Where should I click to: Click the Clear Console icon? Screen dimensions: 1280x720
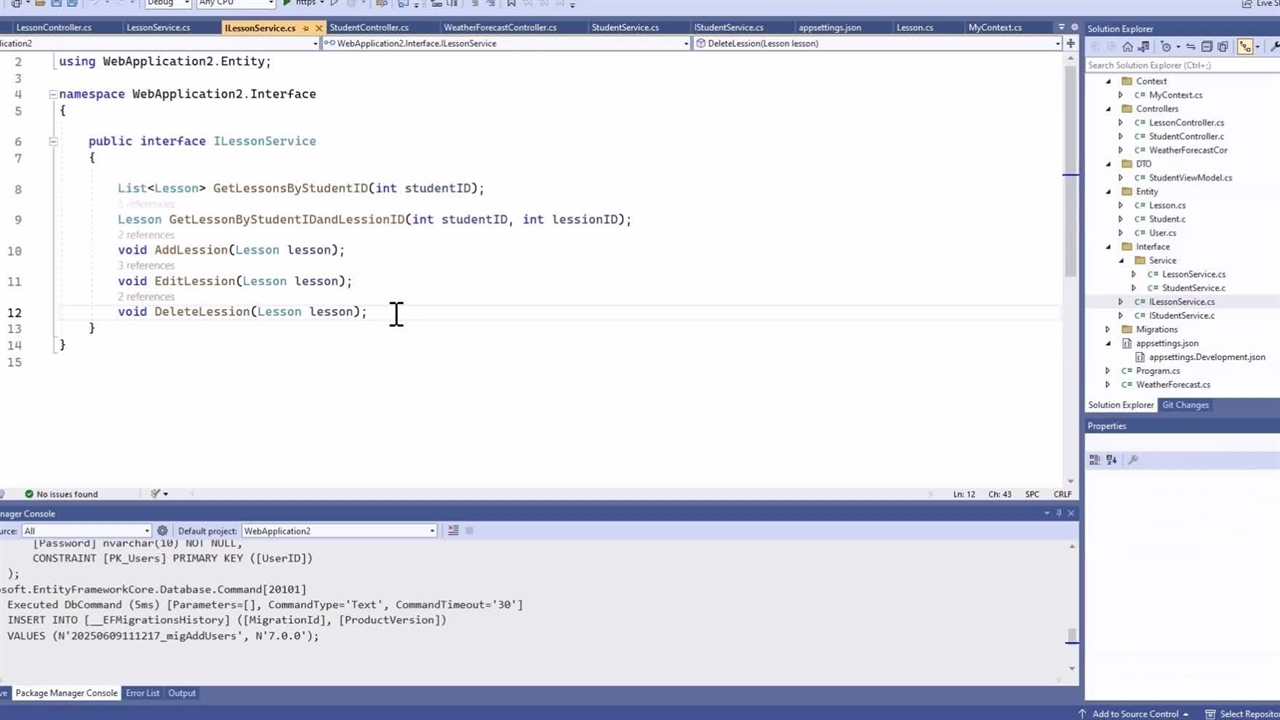pos(453,531)
